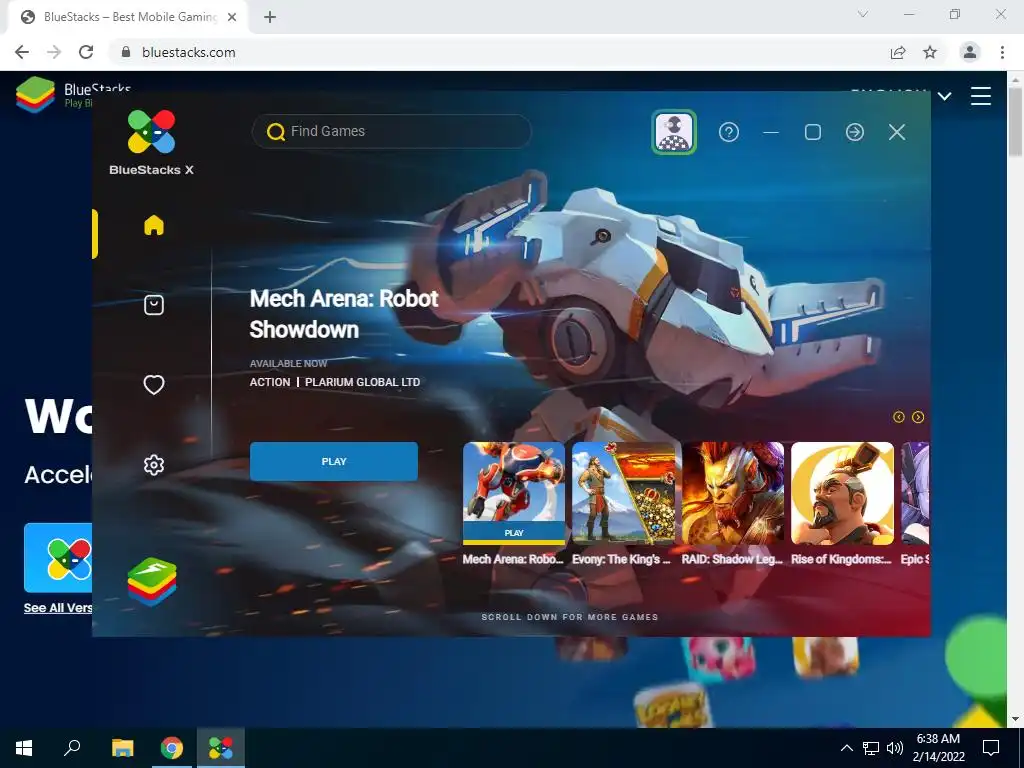This screenshot has width=1024, height=768.
Task: Select the Evony: The King's thumbnail
Action: coord(623,493)
